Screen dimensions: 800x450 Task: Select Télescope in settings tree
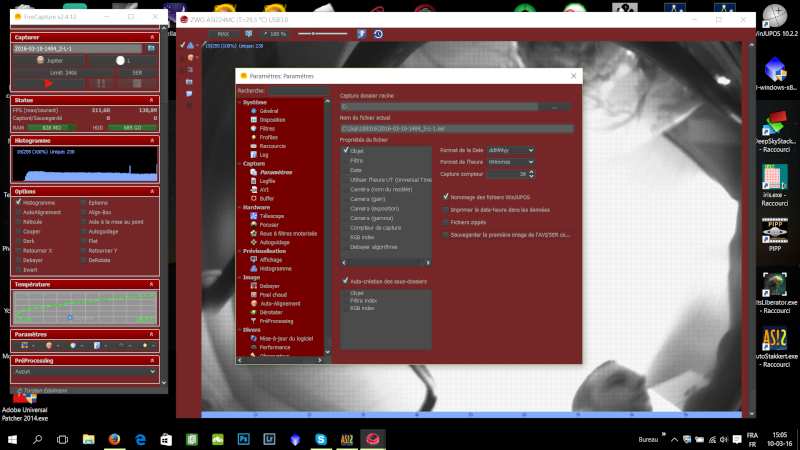coord(271,216)
